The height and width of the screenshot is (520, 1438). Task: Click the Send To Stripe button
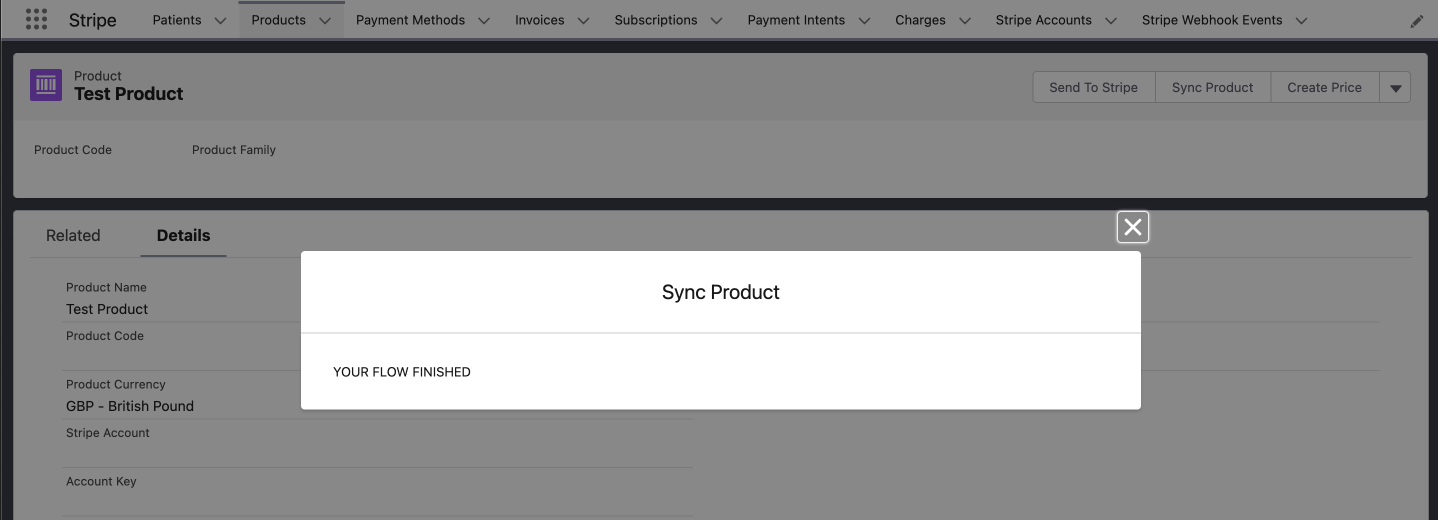point(1093,88)
